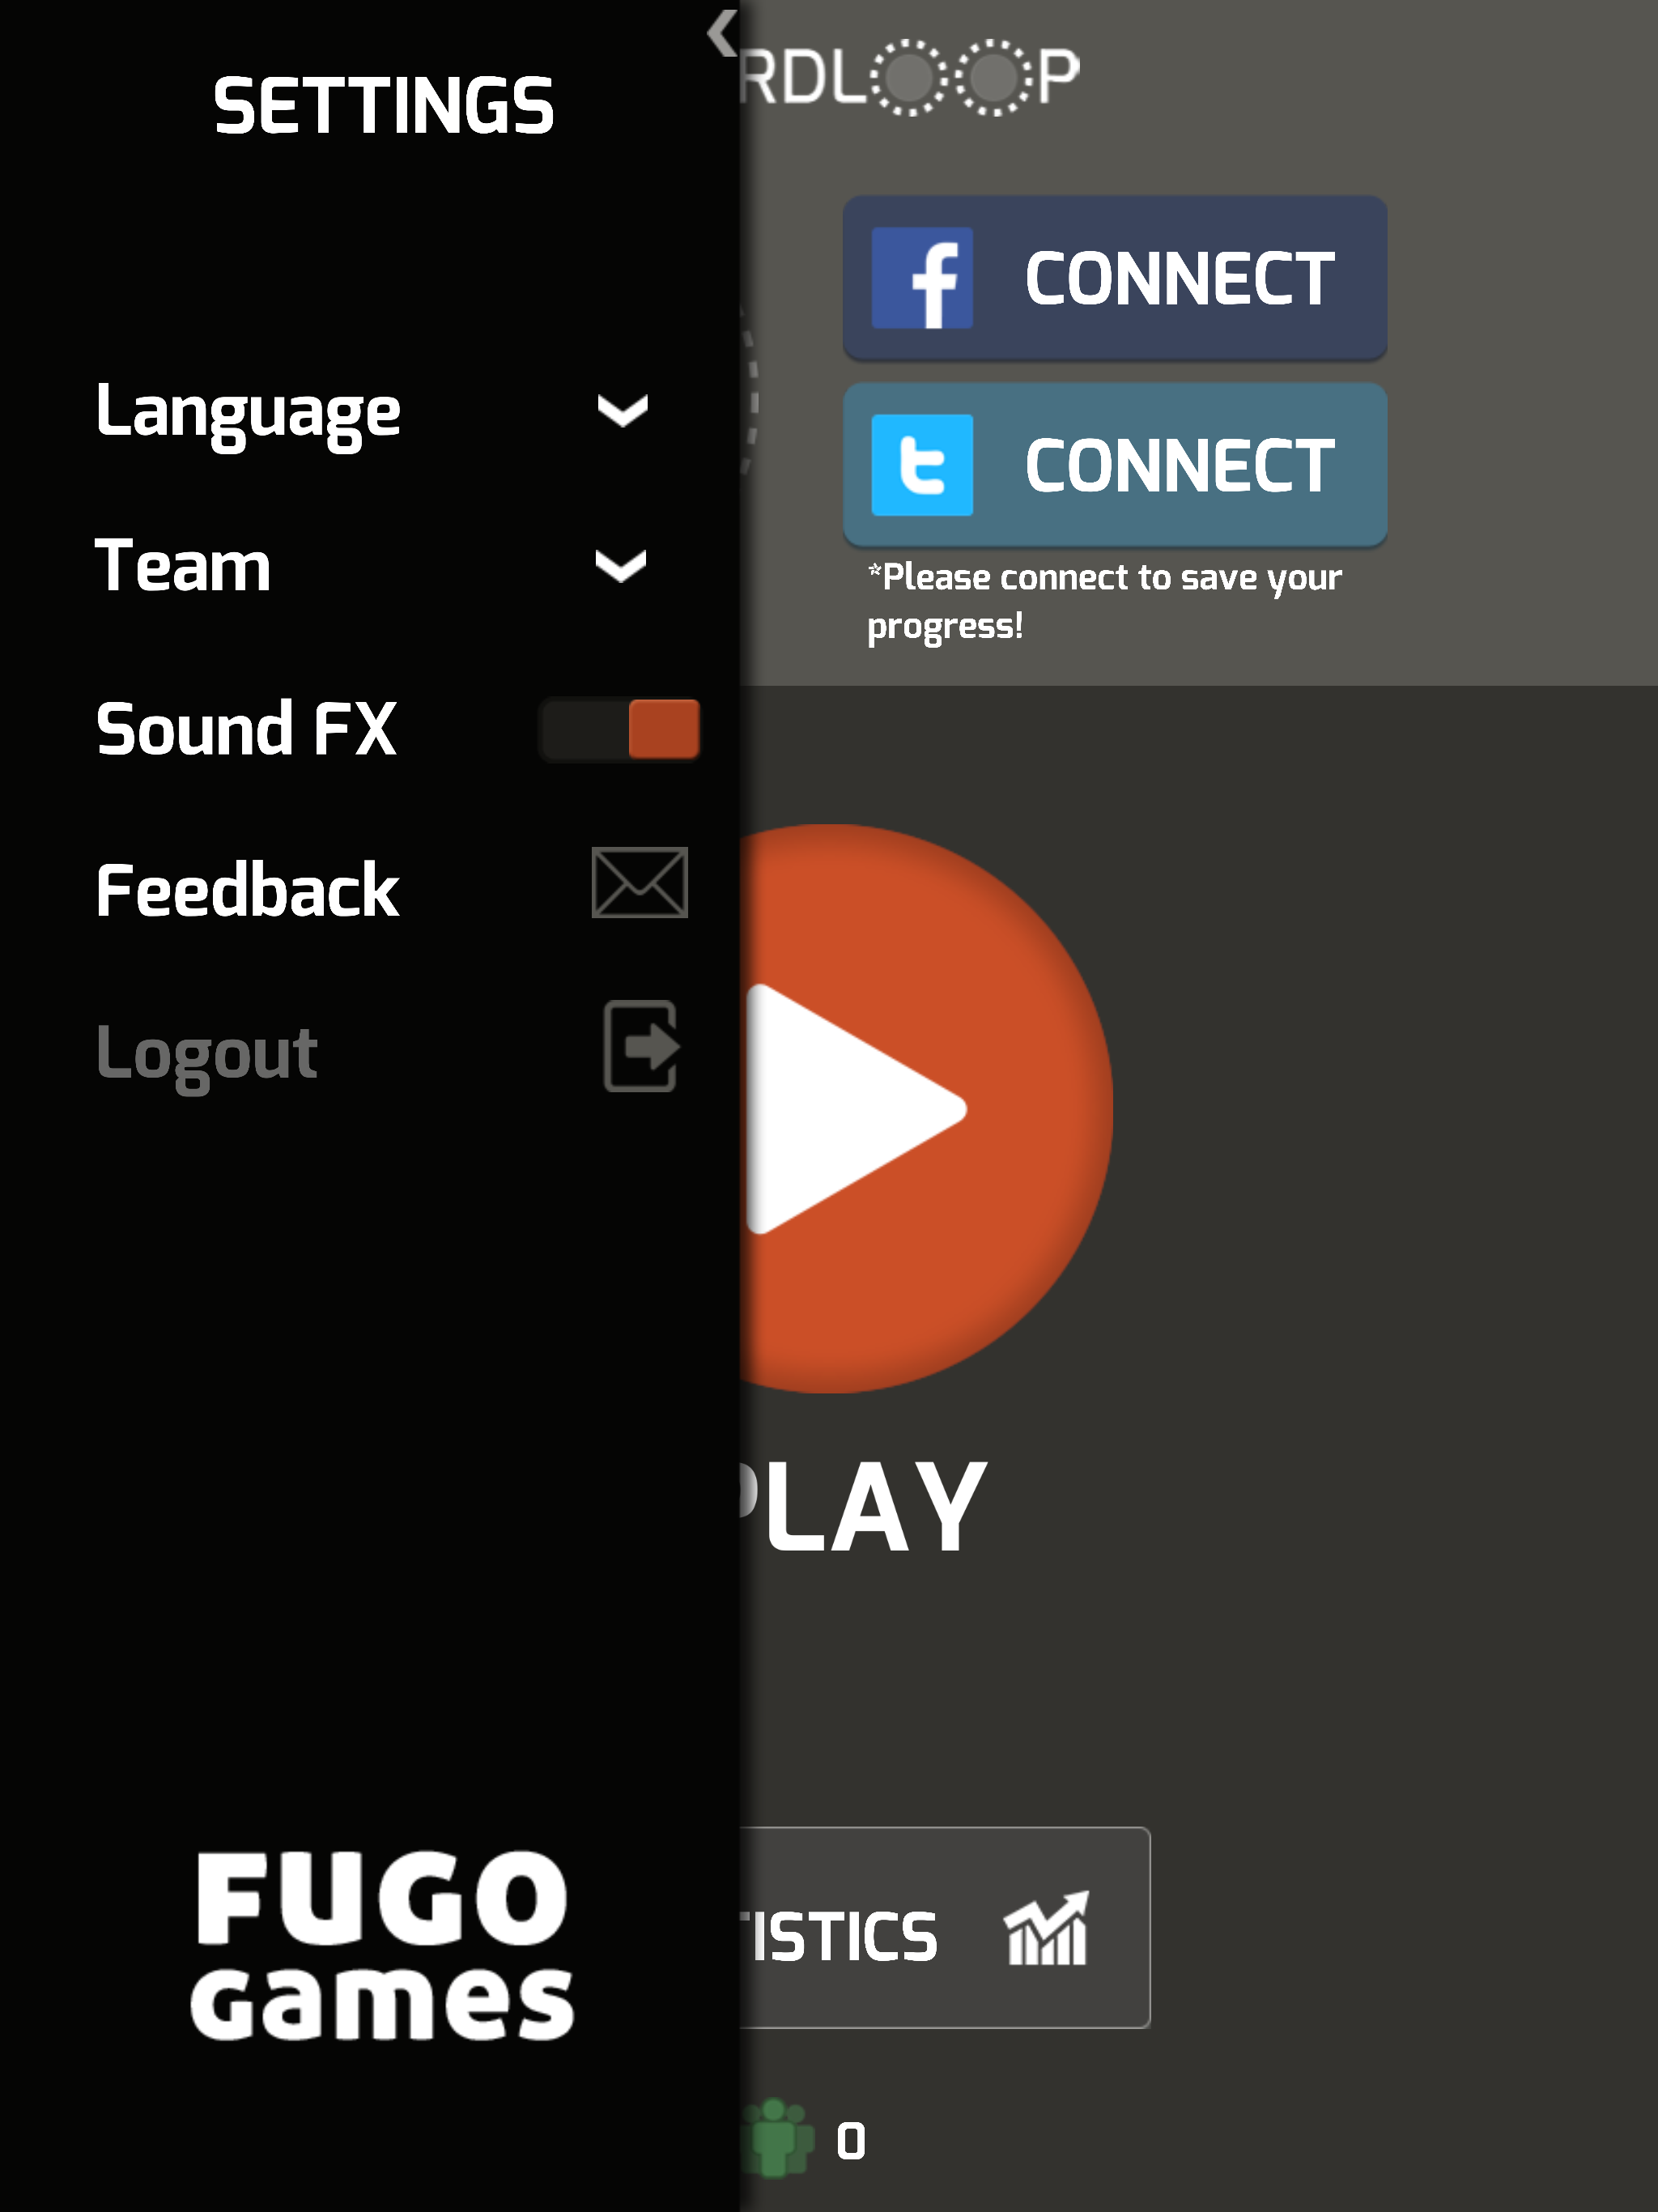Start the game with the orange play button
Viewport: 1658px width, 2212px height.
coord(926,1108)
